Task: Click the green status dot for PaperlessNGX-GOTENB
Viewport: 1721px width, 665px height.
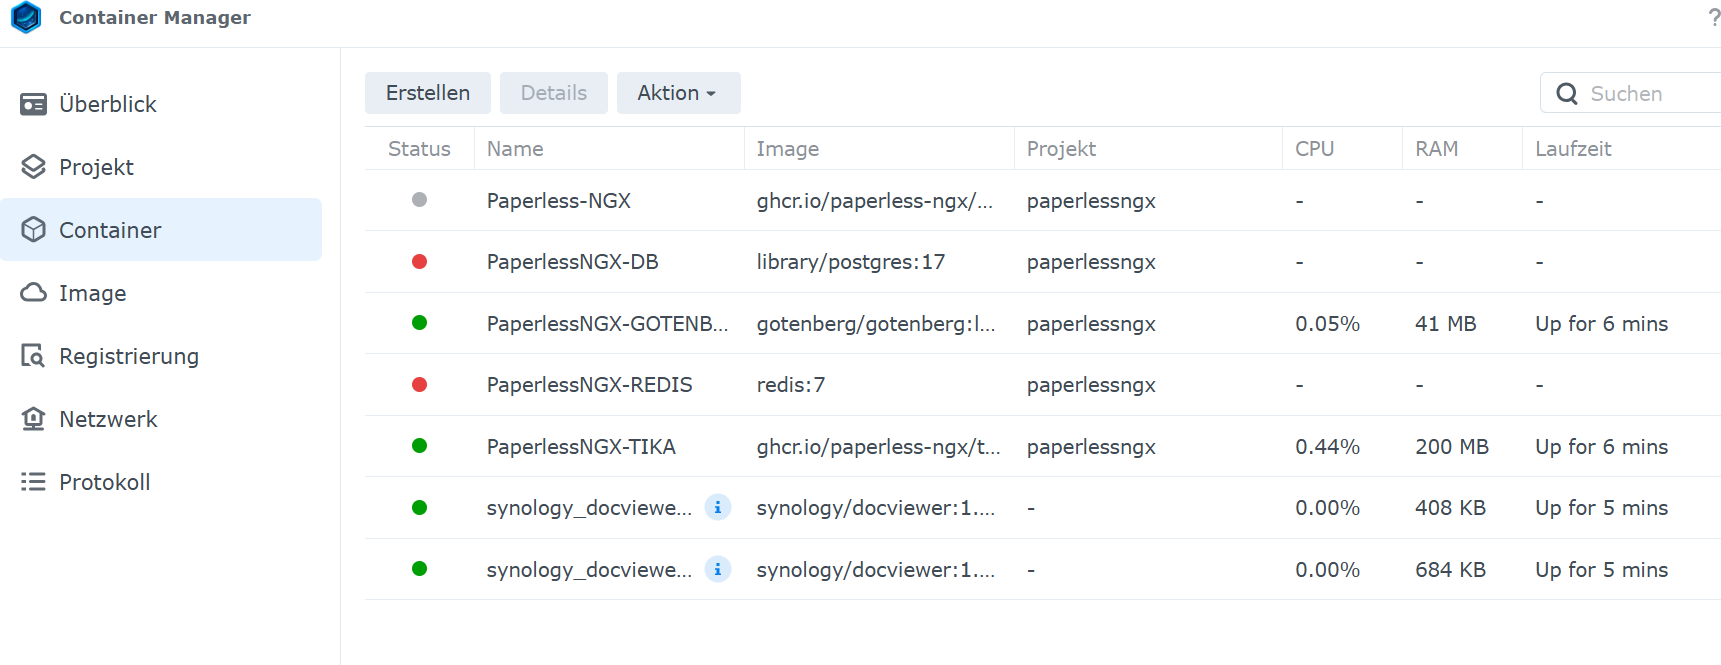Action: (420, 323)
